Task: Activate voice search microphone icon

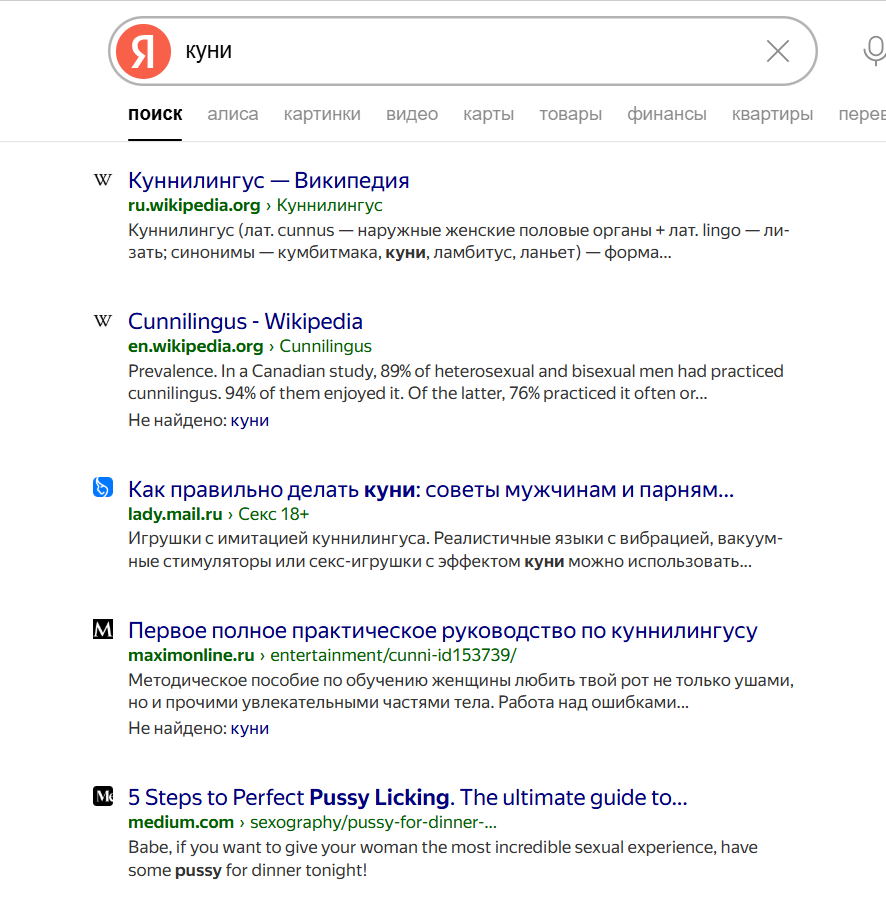Action: (x=873, y=51)
